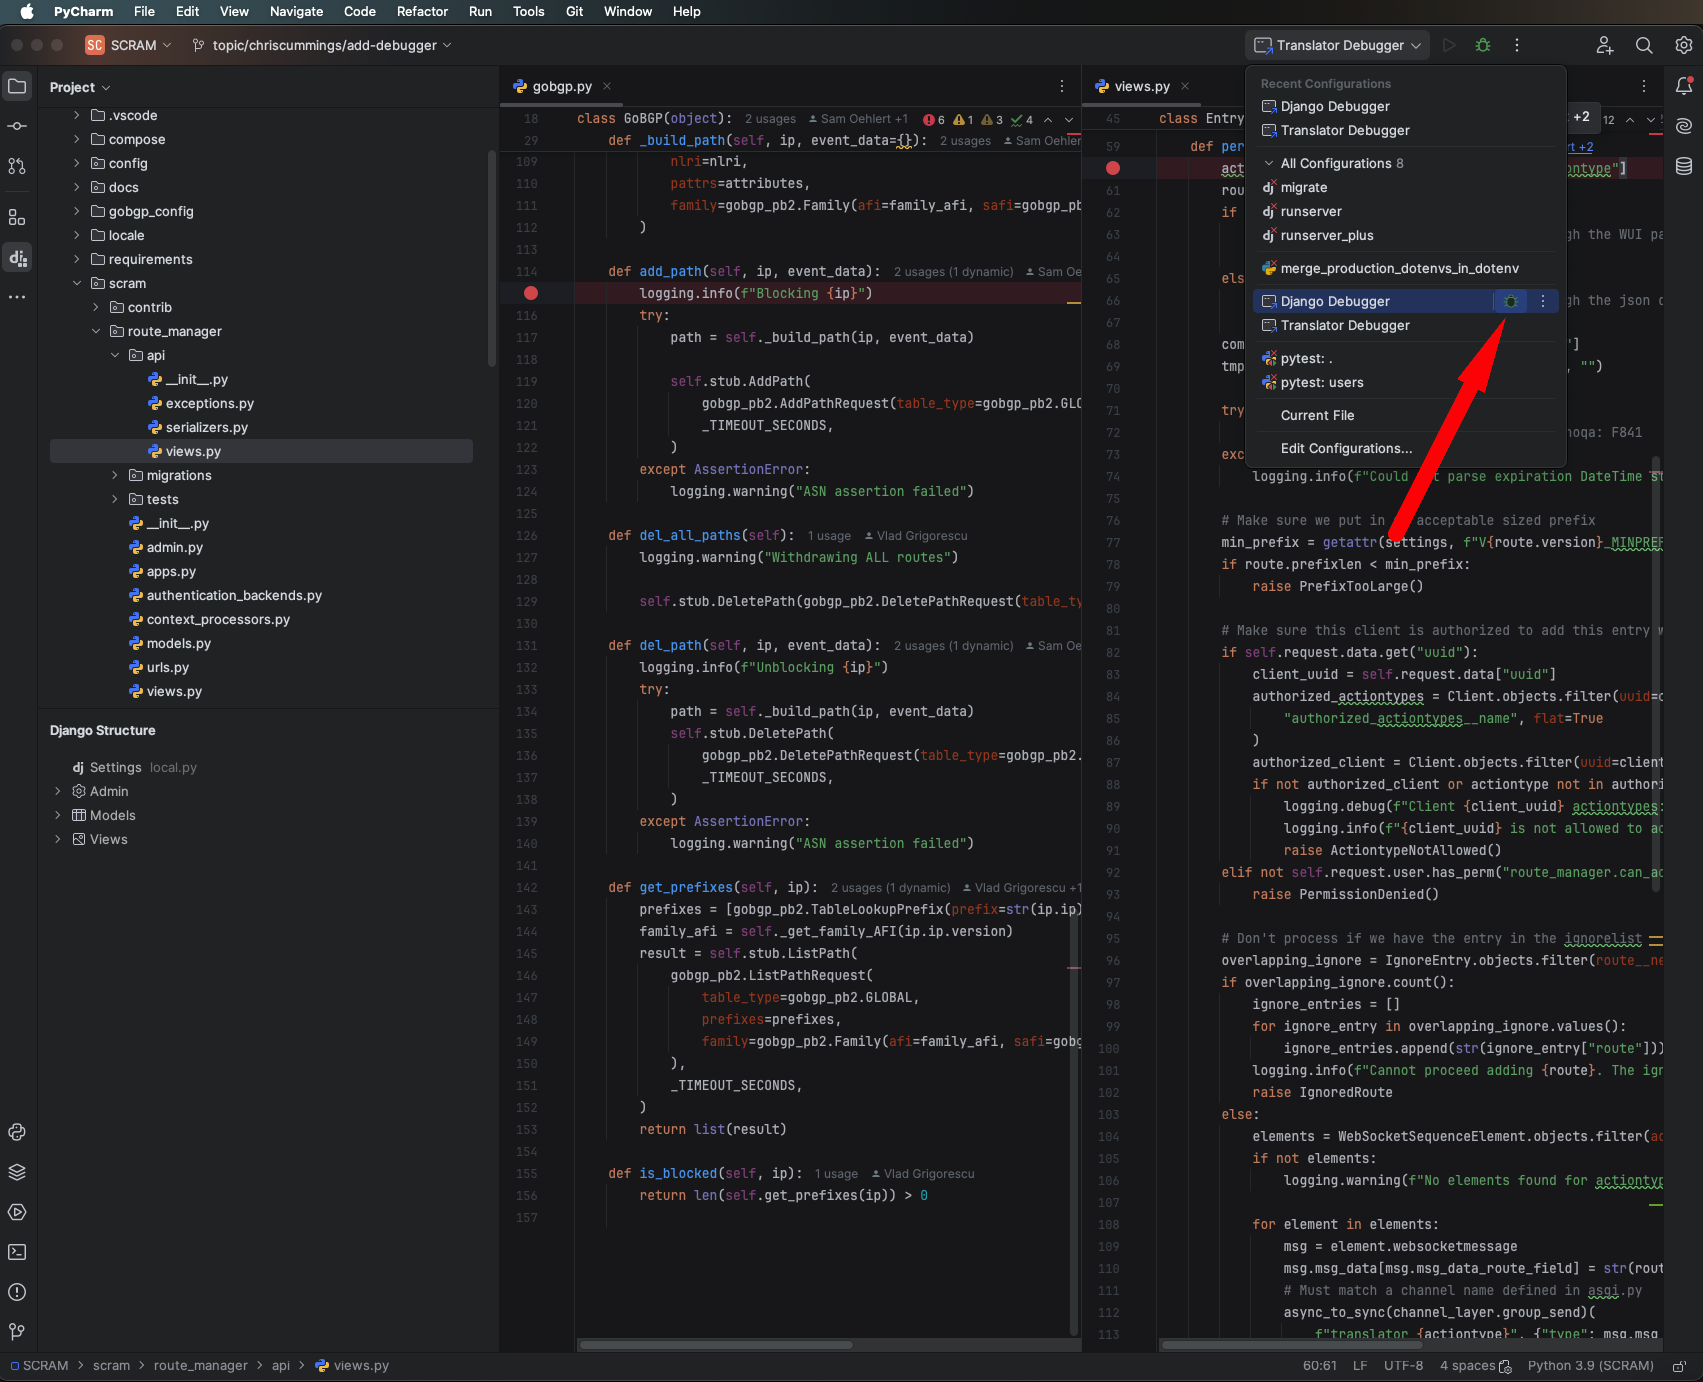Collapse the route_manager folder

pos(96,331)
